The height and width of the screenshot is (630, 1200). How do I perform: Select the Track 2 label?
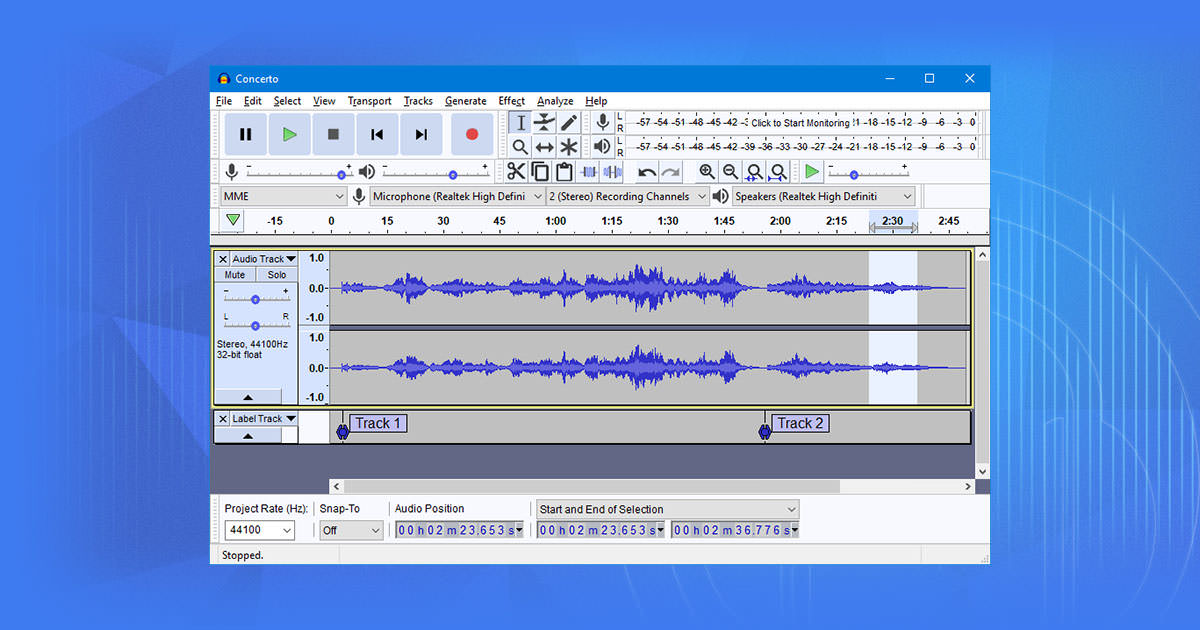tap(800, 423)
